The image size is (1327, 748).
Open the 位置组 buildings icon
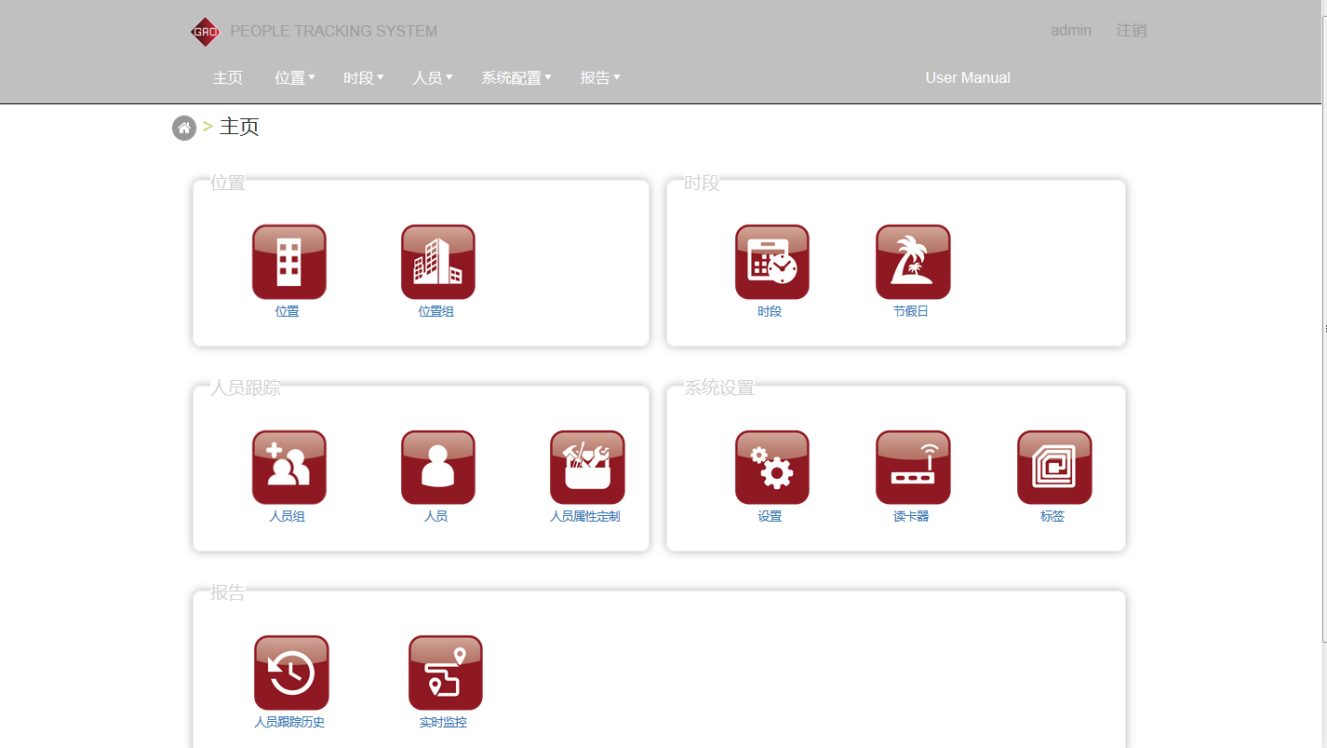(438, 262)
